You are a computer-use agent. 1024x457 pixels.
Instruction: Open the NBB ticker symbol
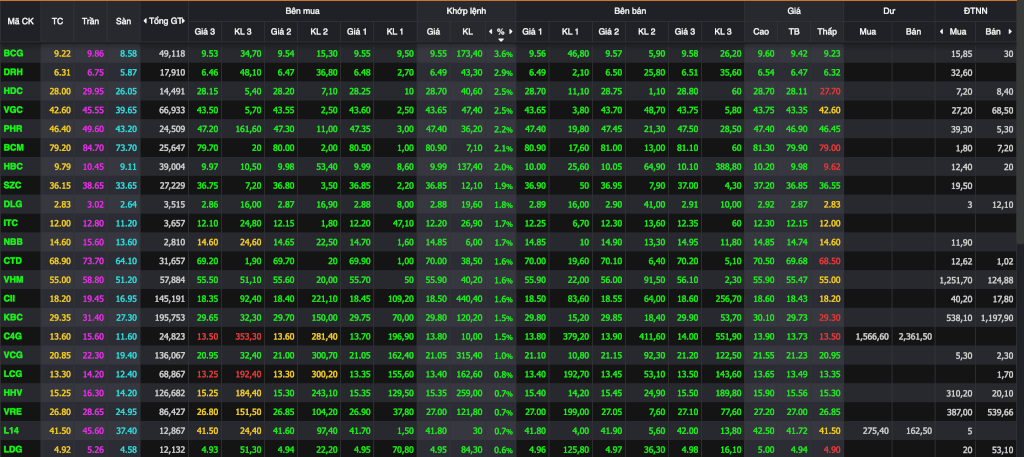(x=12, y=243)
